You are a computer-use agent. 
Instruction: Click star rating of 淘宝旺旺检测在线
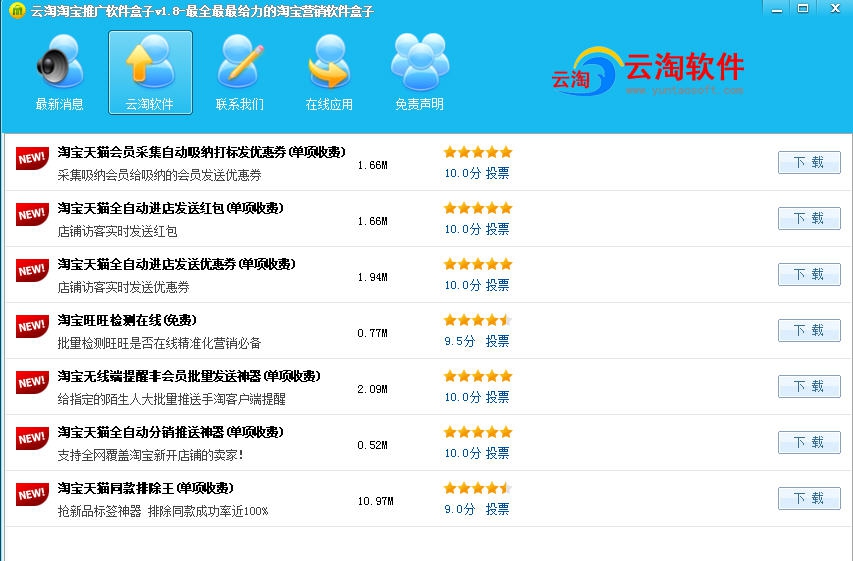pos(478,320)
